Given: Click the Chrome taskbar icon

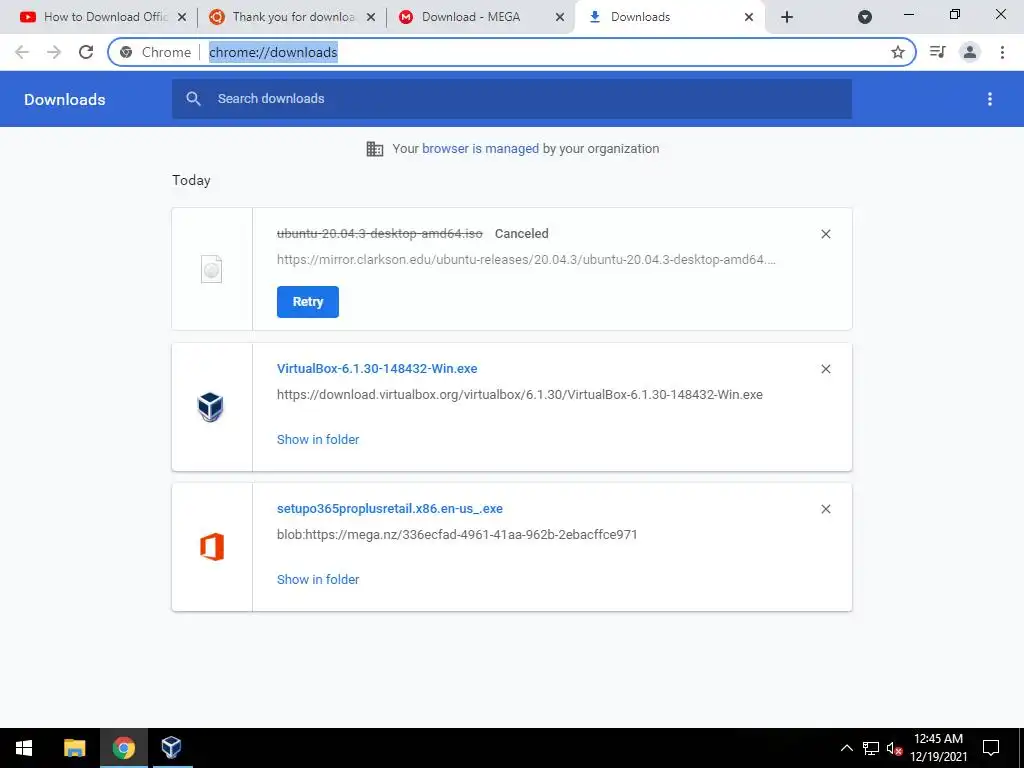Looking at the screenshot, I should (123, 748).
